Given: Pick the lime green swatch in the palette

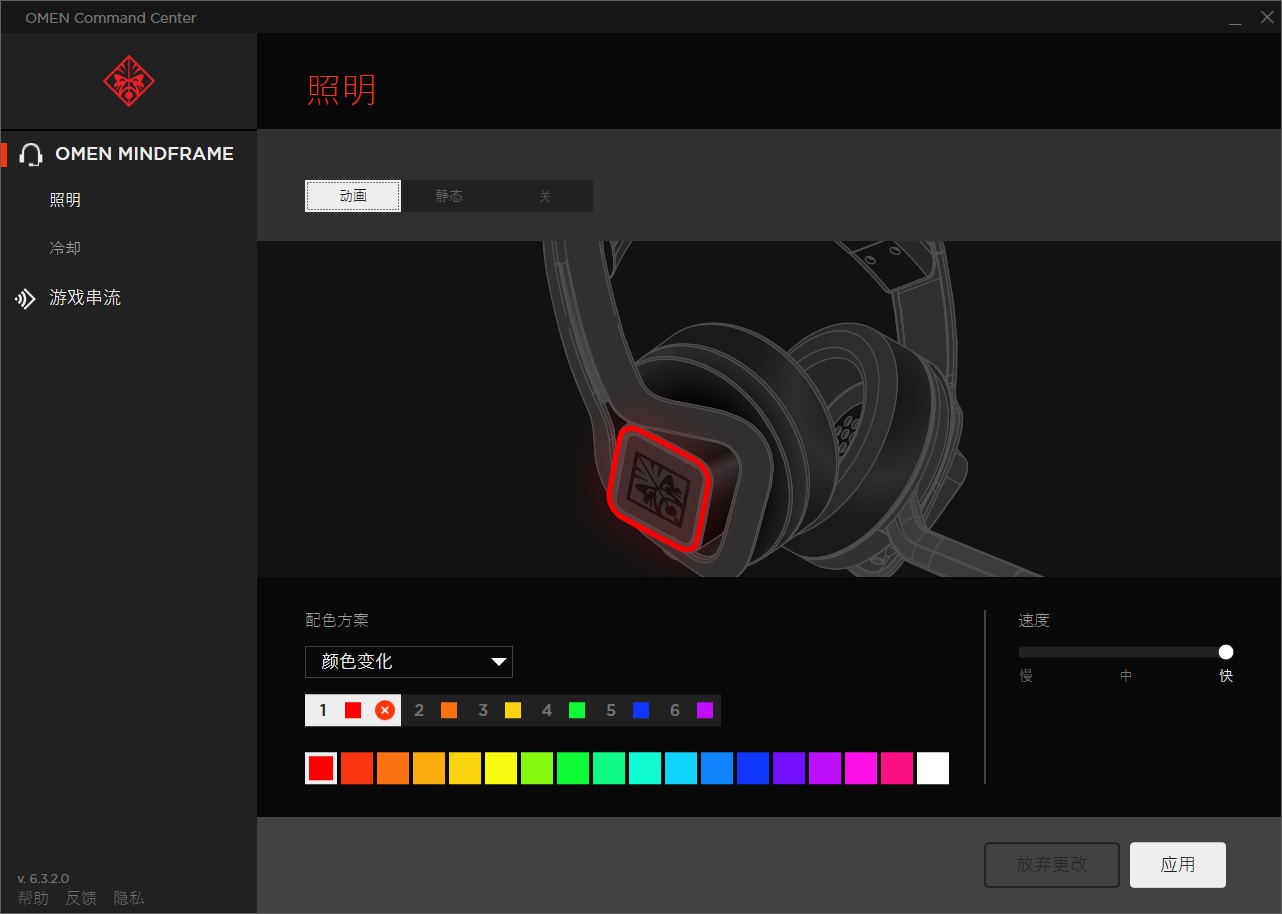Looking at the screenshot, I should click(x=537, y=768).
